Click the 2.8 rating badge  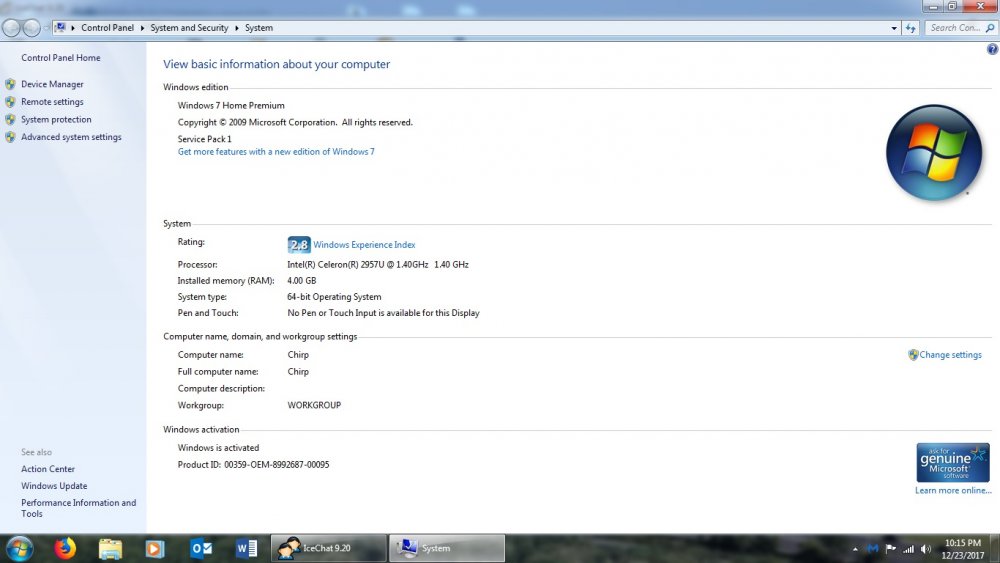click(299, 245)
